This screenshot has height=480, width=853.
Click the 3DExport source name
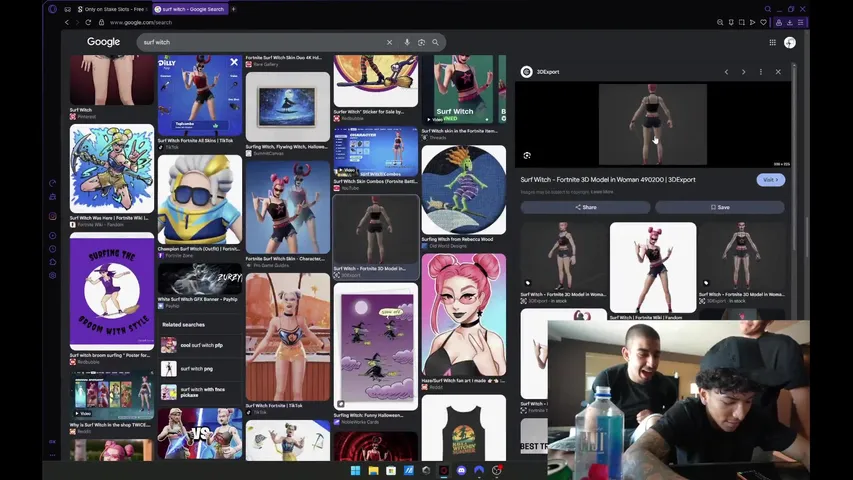(548, 72)
